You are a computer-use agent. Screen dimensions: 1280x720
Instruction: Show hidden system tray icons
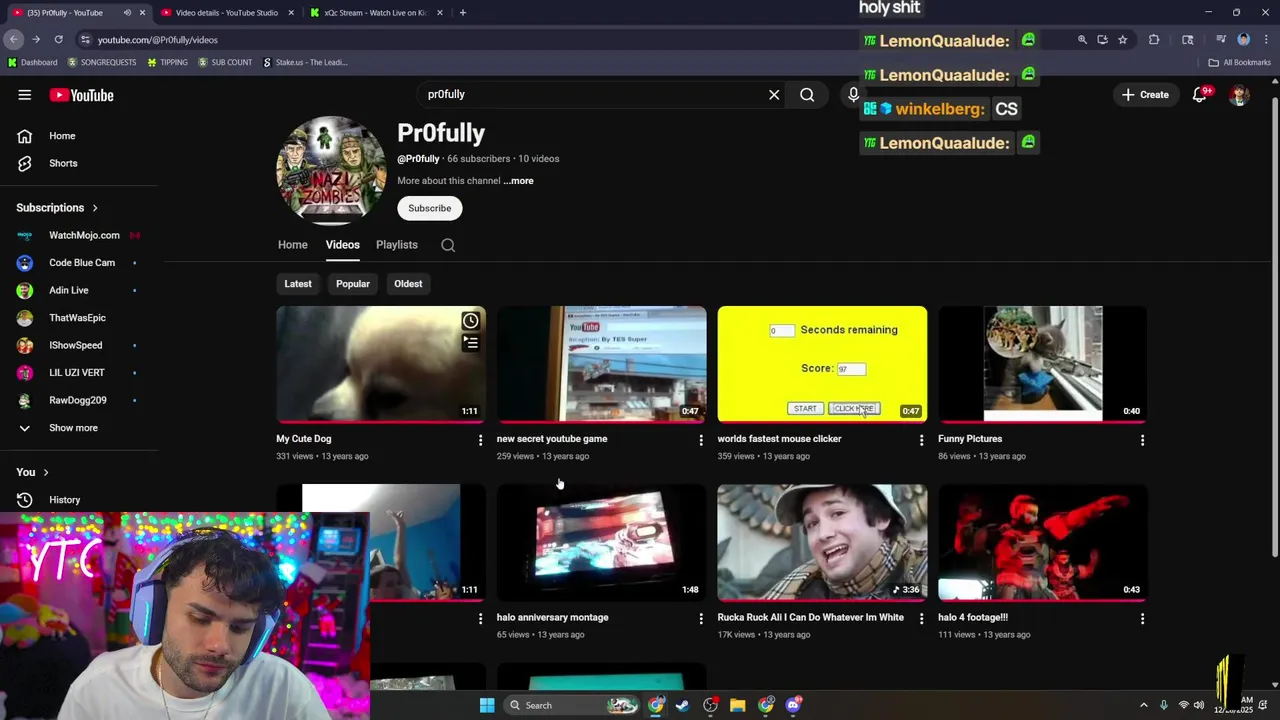(x=1144, y=705)
